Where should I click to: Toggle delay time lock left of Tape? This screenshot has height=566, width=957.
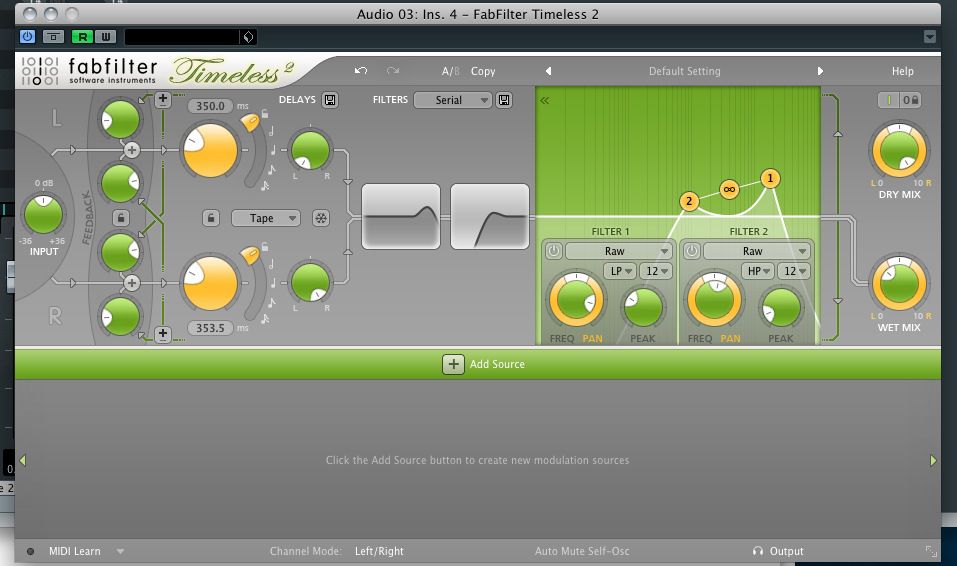[x=211, y=218]
